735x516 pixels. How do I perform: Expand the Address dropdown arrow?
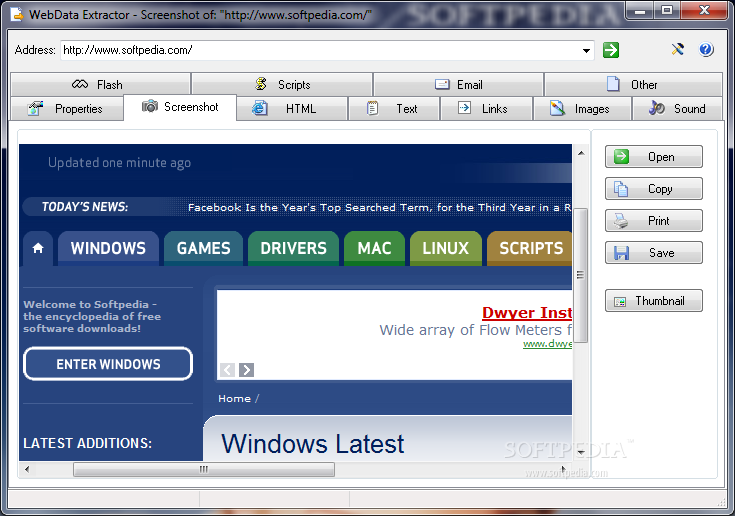coord(586,51)
